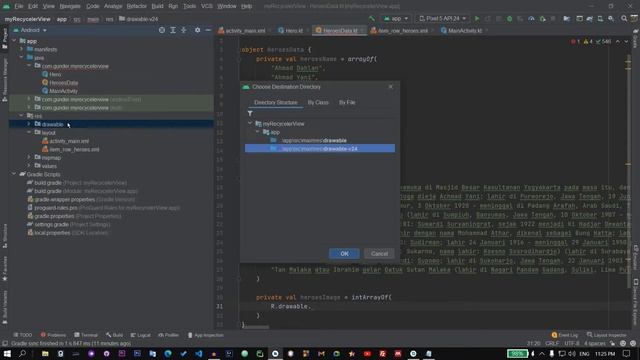640x360 pixels.
Task: Select the drawable directory in the dialog
Action: click(320, 140)
